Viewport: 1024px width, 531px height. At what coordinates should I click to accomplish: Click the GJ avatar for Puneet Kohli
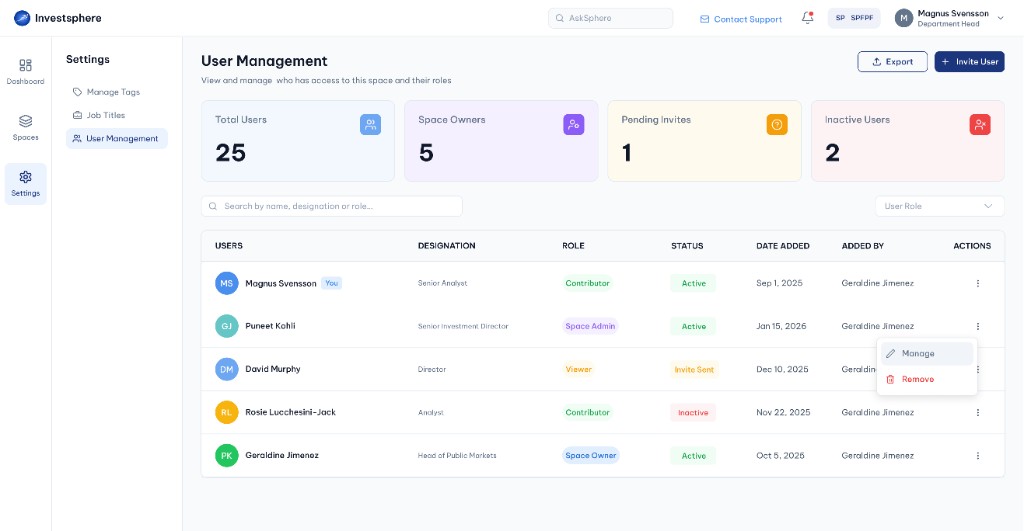pyautogui.click(x=227, y=326)
